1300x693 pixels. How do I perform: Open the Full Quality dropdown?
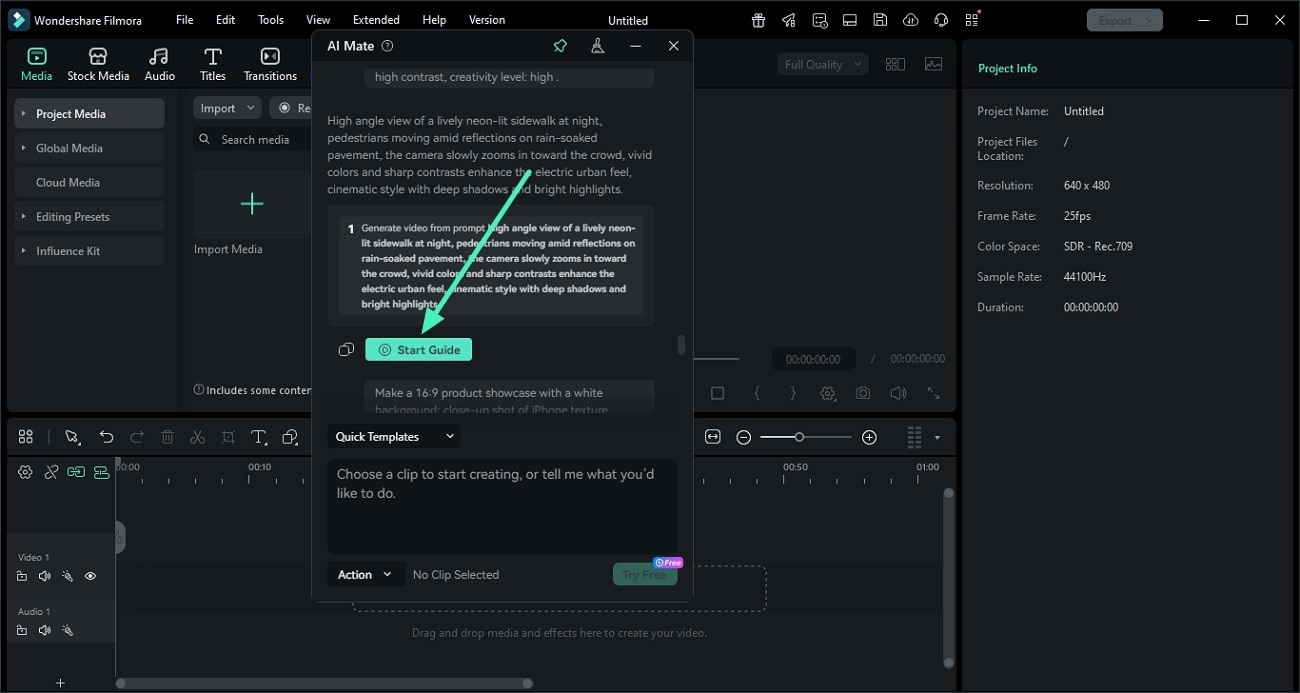pos(823,64)
